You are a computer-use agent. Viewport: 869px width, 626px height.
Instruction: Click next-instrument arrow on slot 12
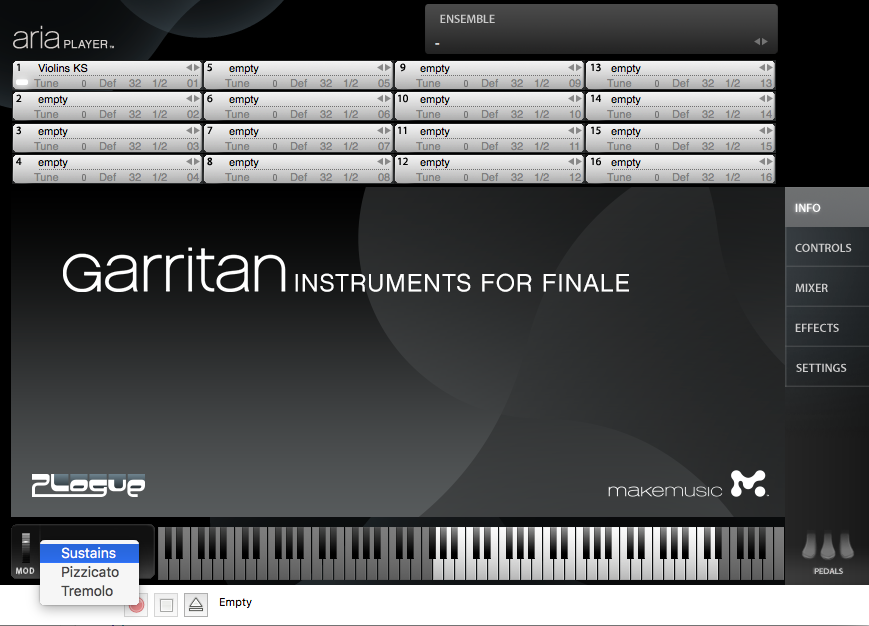point(579,162)
